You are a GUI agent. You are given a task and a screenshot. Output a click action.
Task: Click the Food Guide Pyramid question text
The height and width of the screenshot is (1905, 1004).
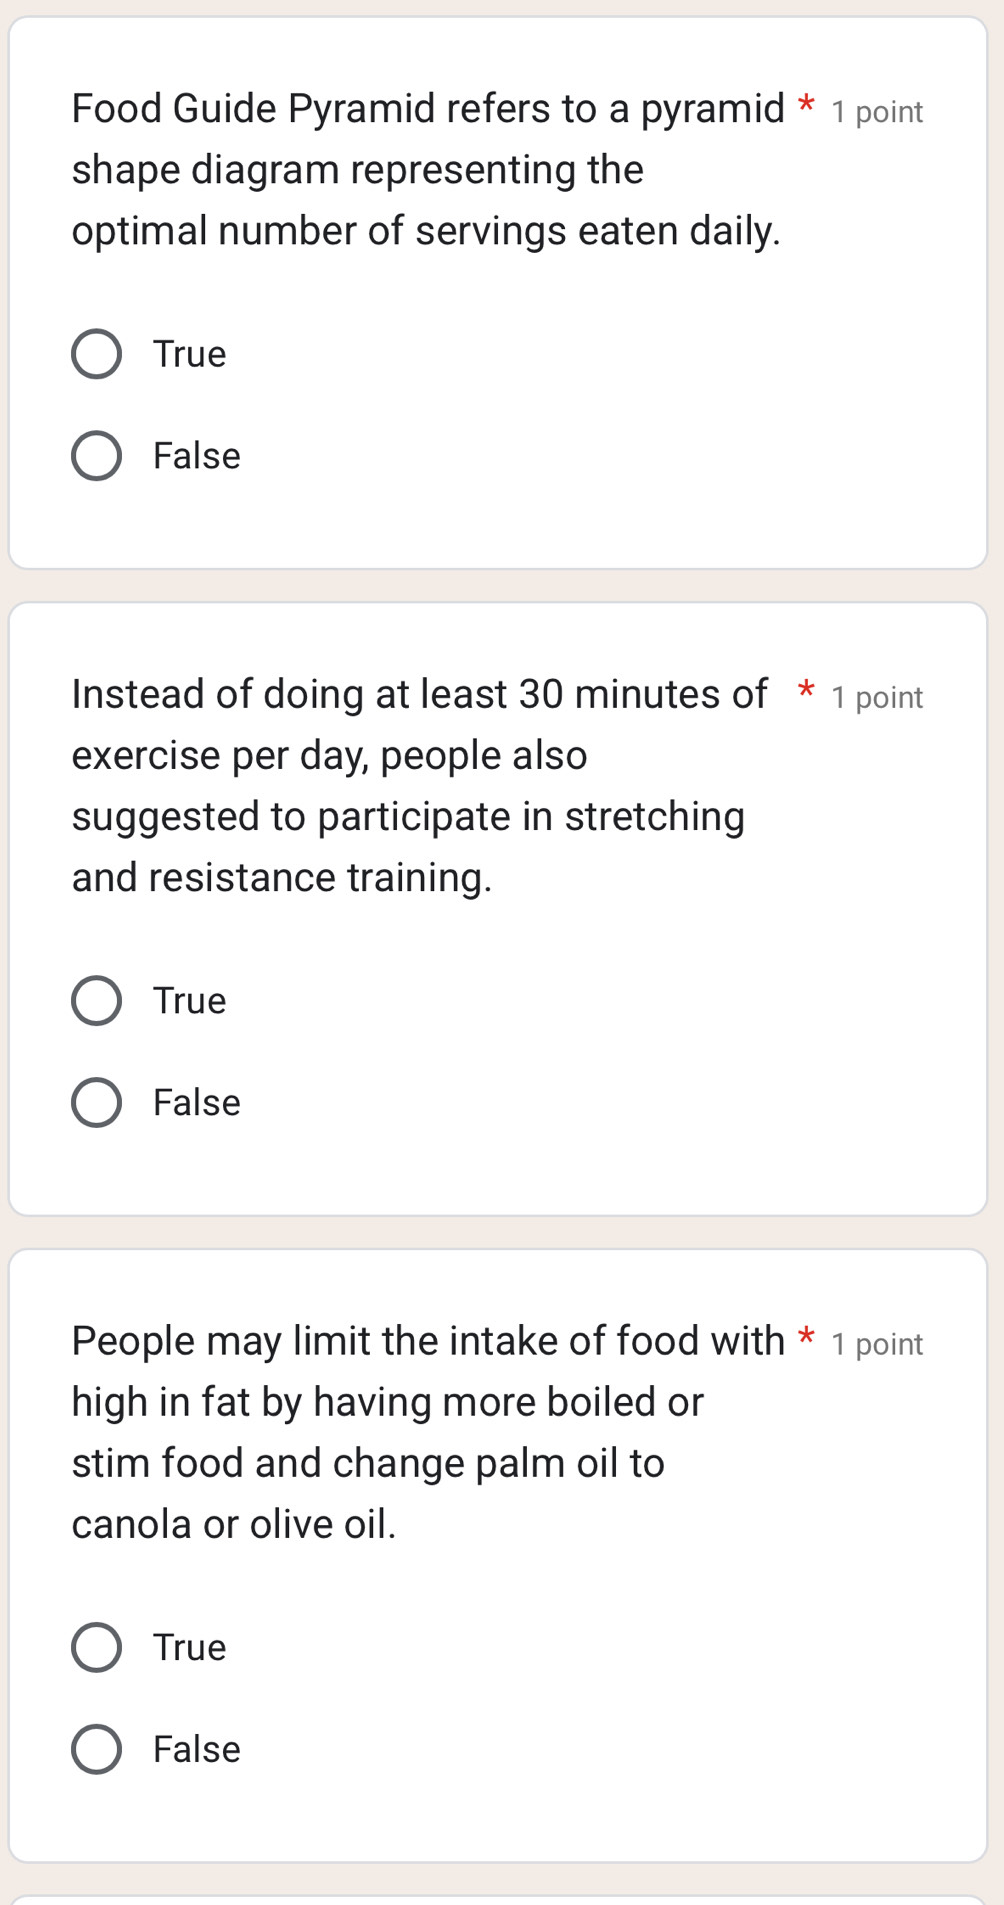point(420,170)
